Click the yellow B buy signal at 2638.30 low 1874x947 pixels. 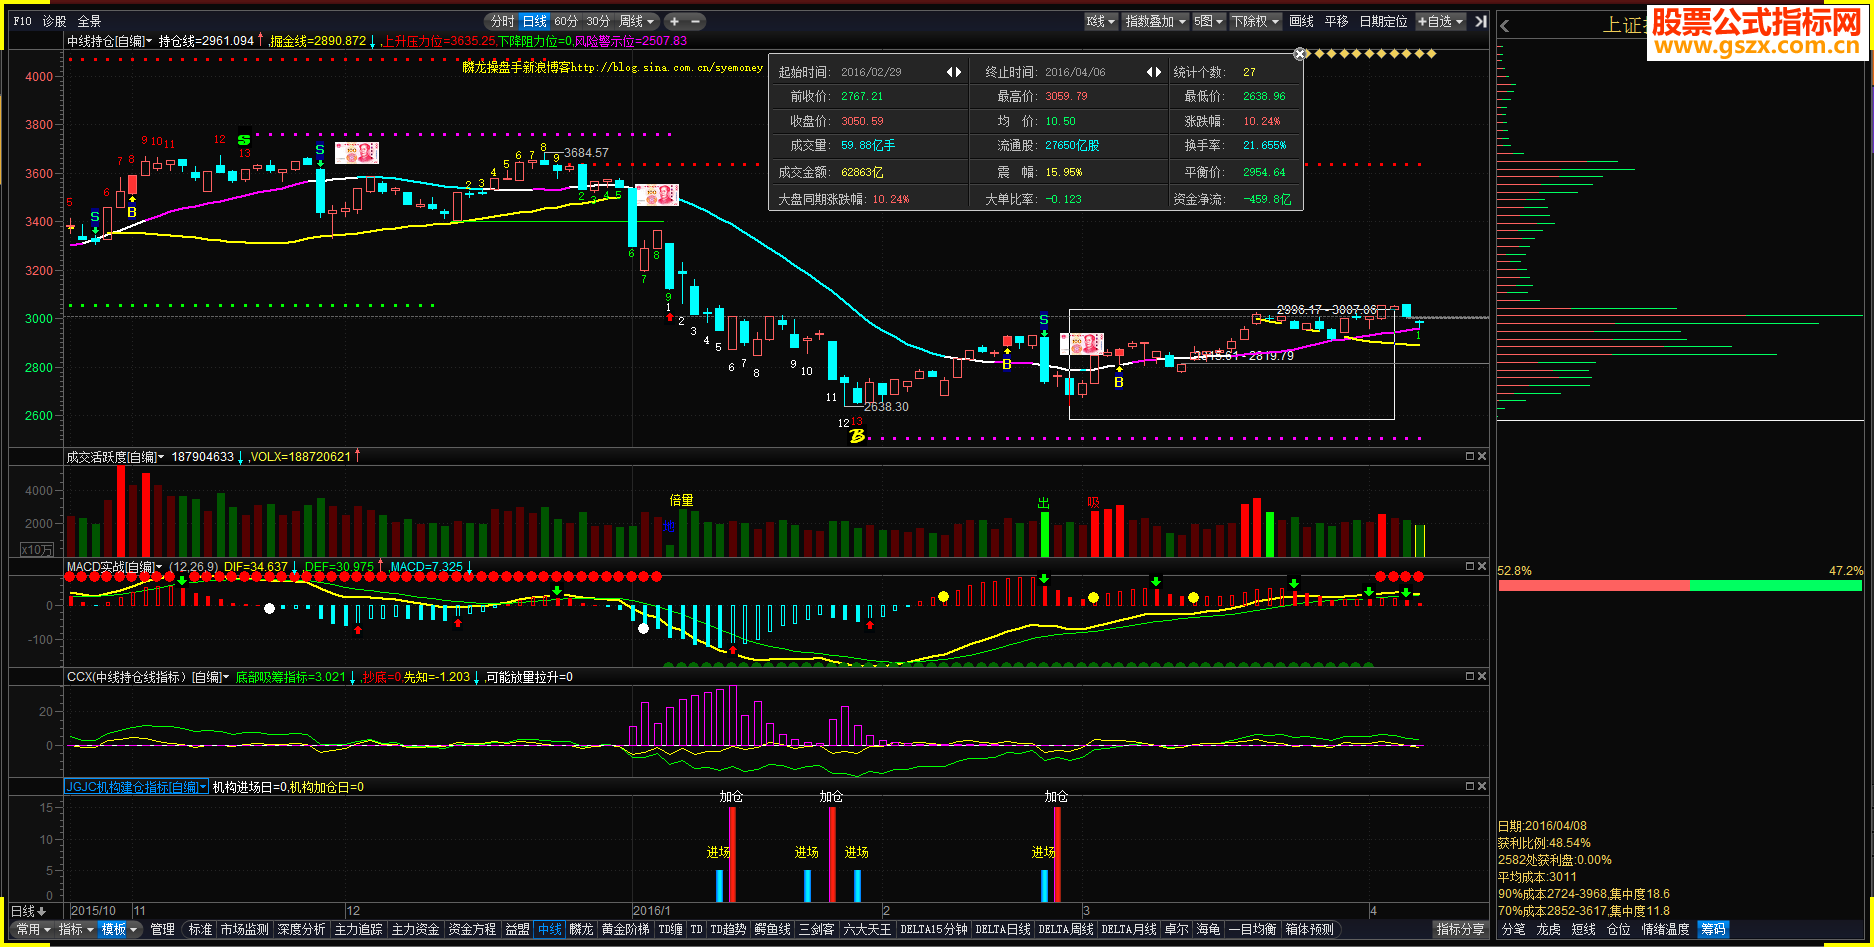tap(857, 436)
